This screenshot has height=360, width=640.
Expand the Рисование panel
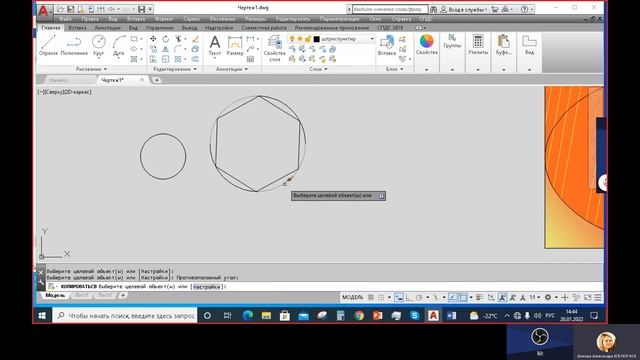tap(91, 69)
